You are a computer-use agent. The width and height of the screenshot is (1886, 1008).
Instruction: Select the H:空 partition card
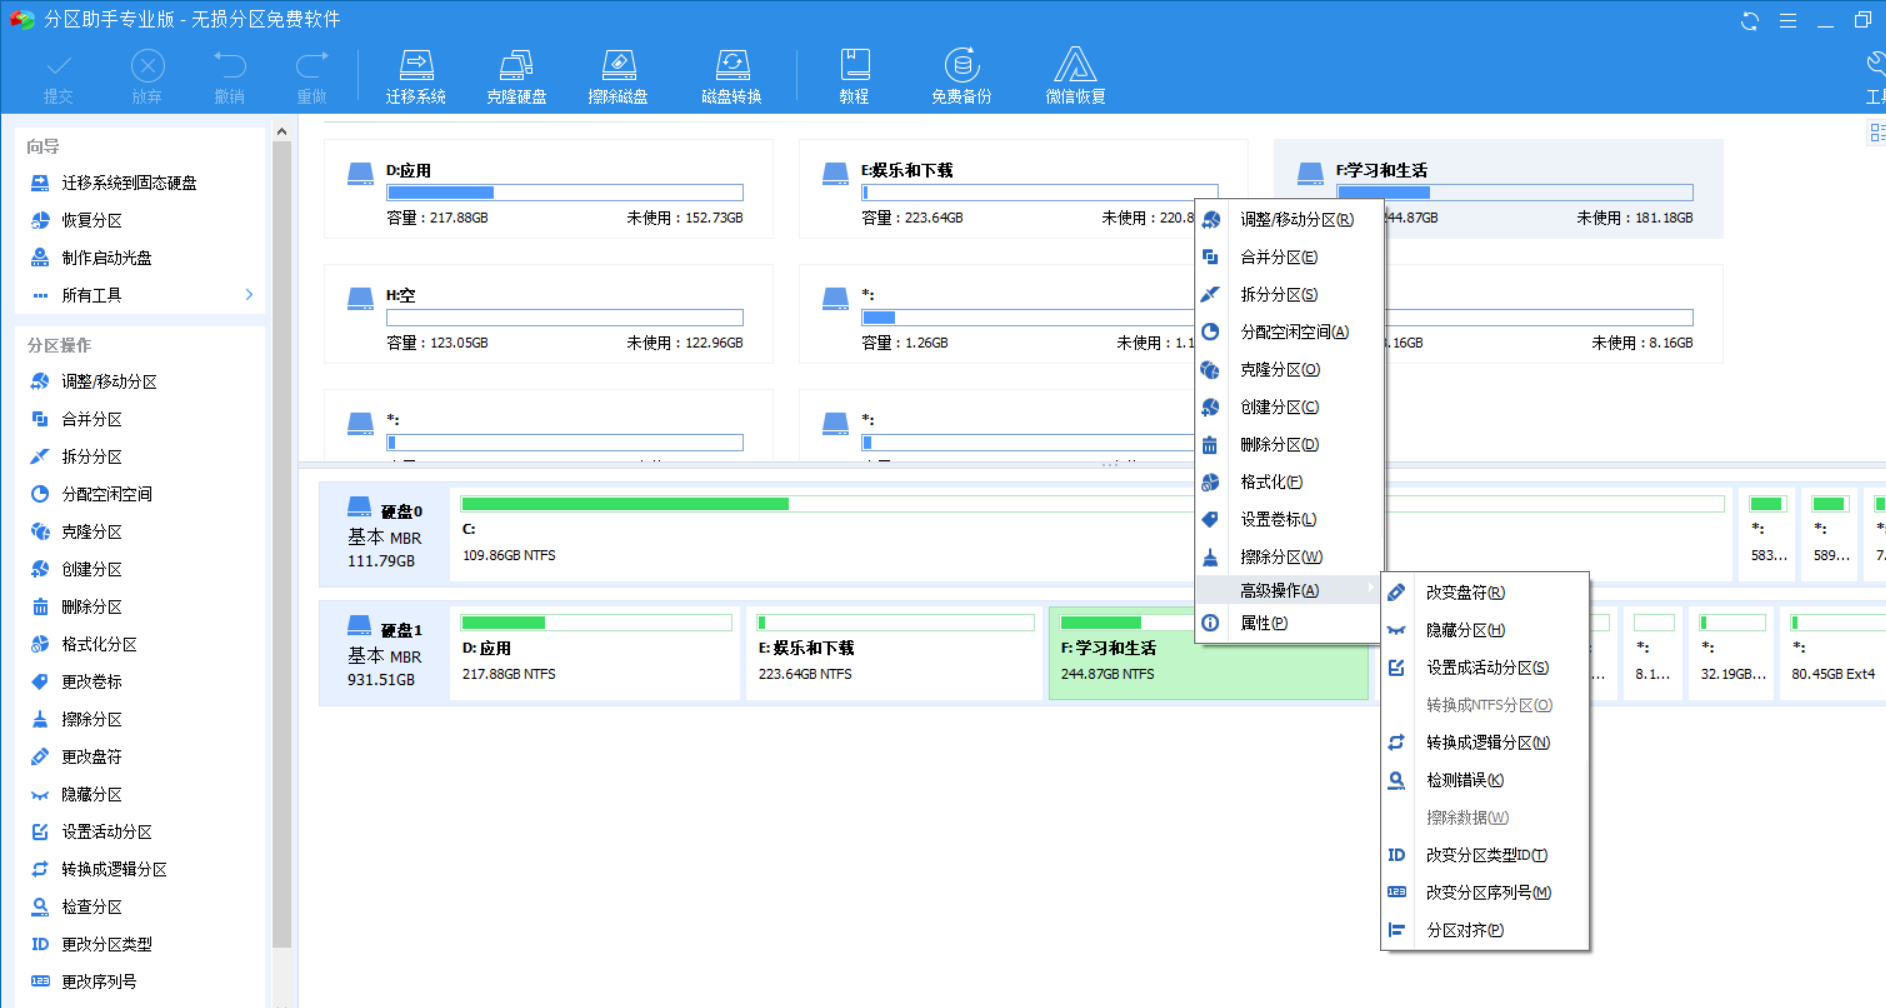548,314
